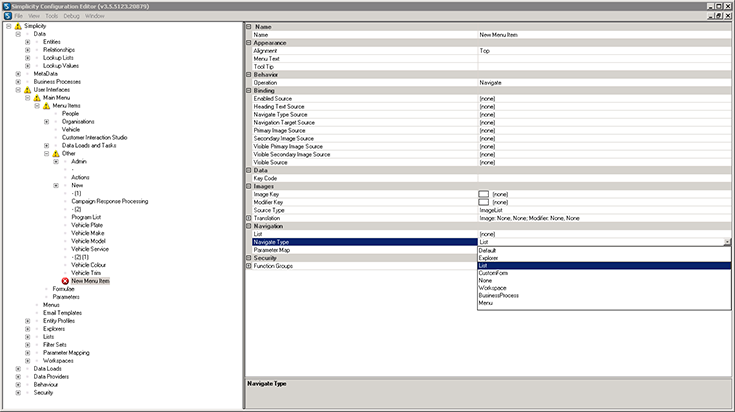The width and height of the screenshot is (735, 412).
Task: Pick the highlighted List option in the dropdown
Action: (604, 266)
